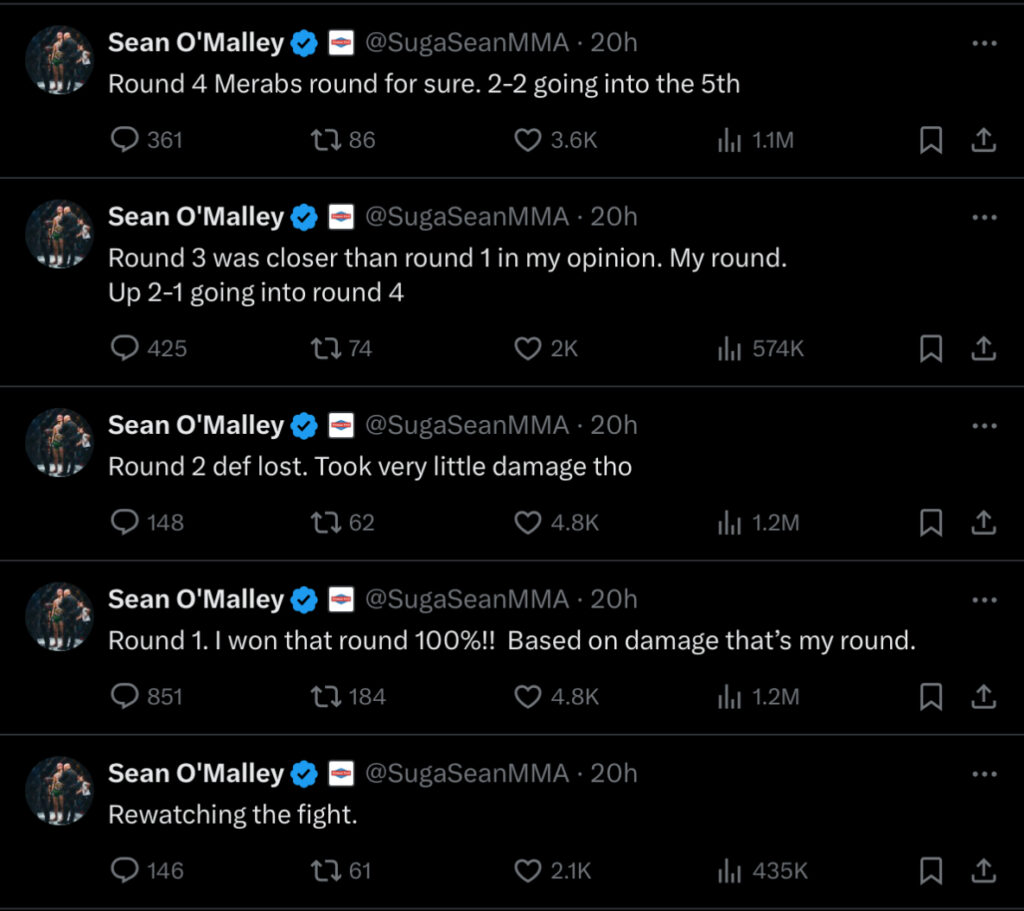
Task: Reply to the Round 1 tweet with 851 replies
Action: [146, 697]
